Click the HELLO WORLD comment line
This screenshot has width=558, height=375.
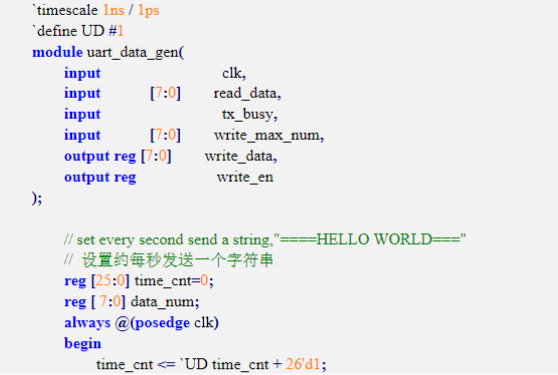click(265, 239)
